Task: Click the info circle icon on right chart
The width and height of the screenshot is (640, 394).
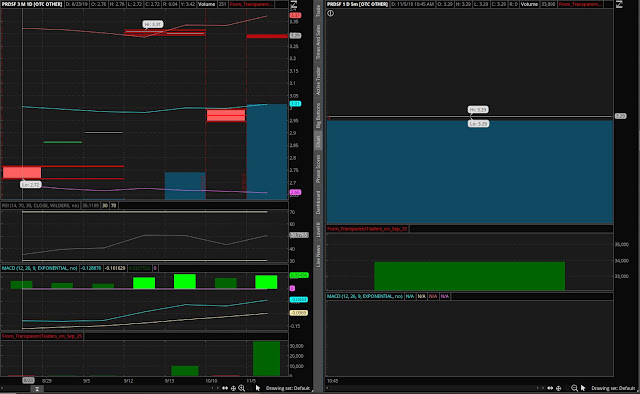Action: click(x=331, y=13)
